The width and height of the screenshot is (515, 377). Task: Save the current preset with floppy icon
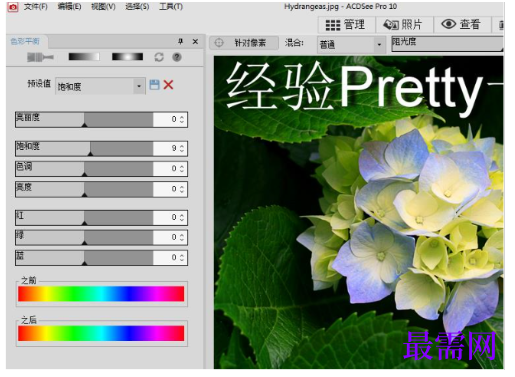pos(154,85)
